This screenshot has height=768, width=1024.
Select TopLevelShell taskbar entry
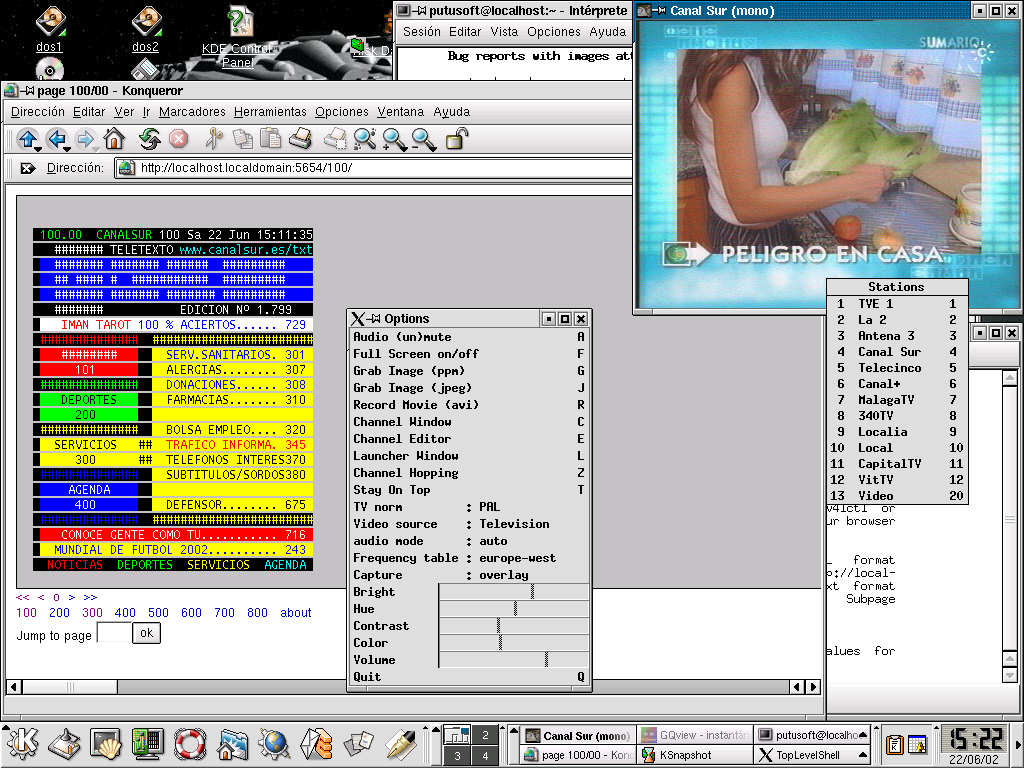(812, 755)
